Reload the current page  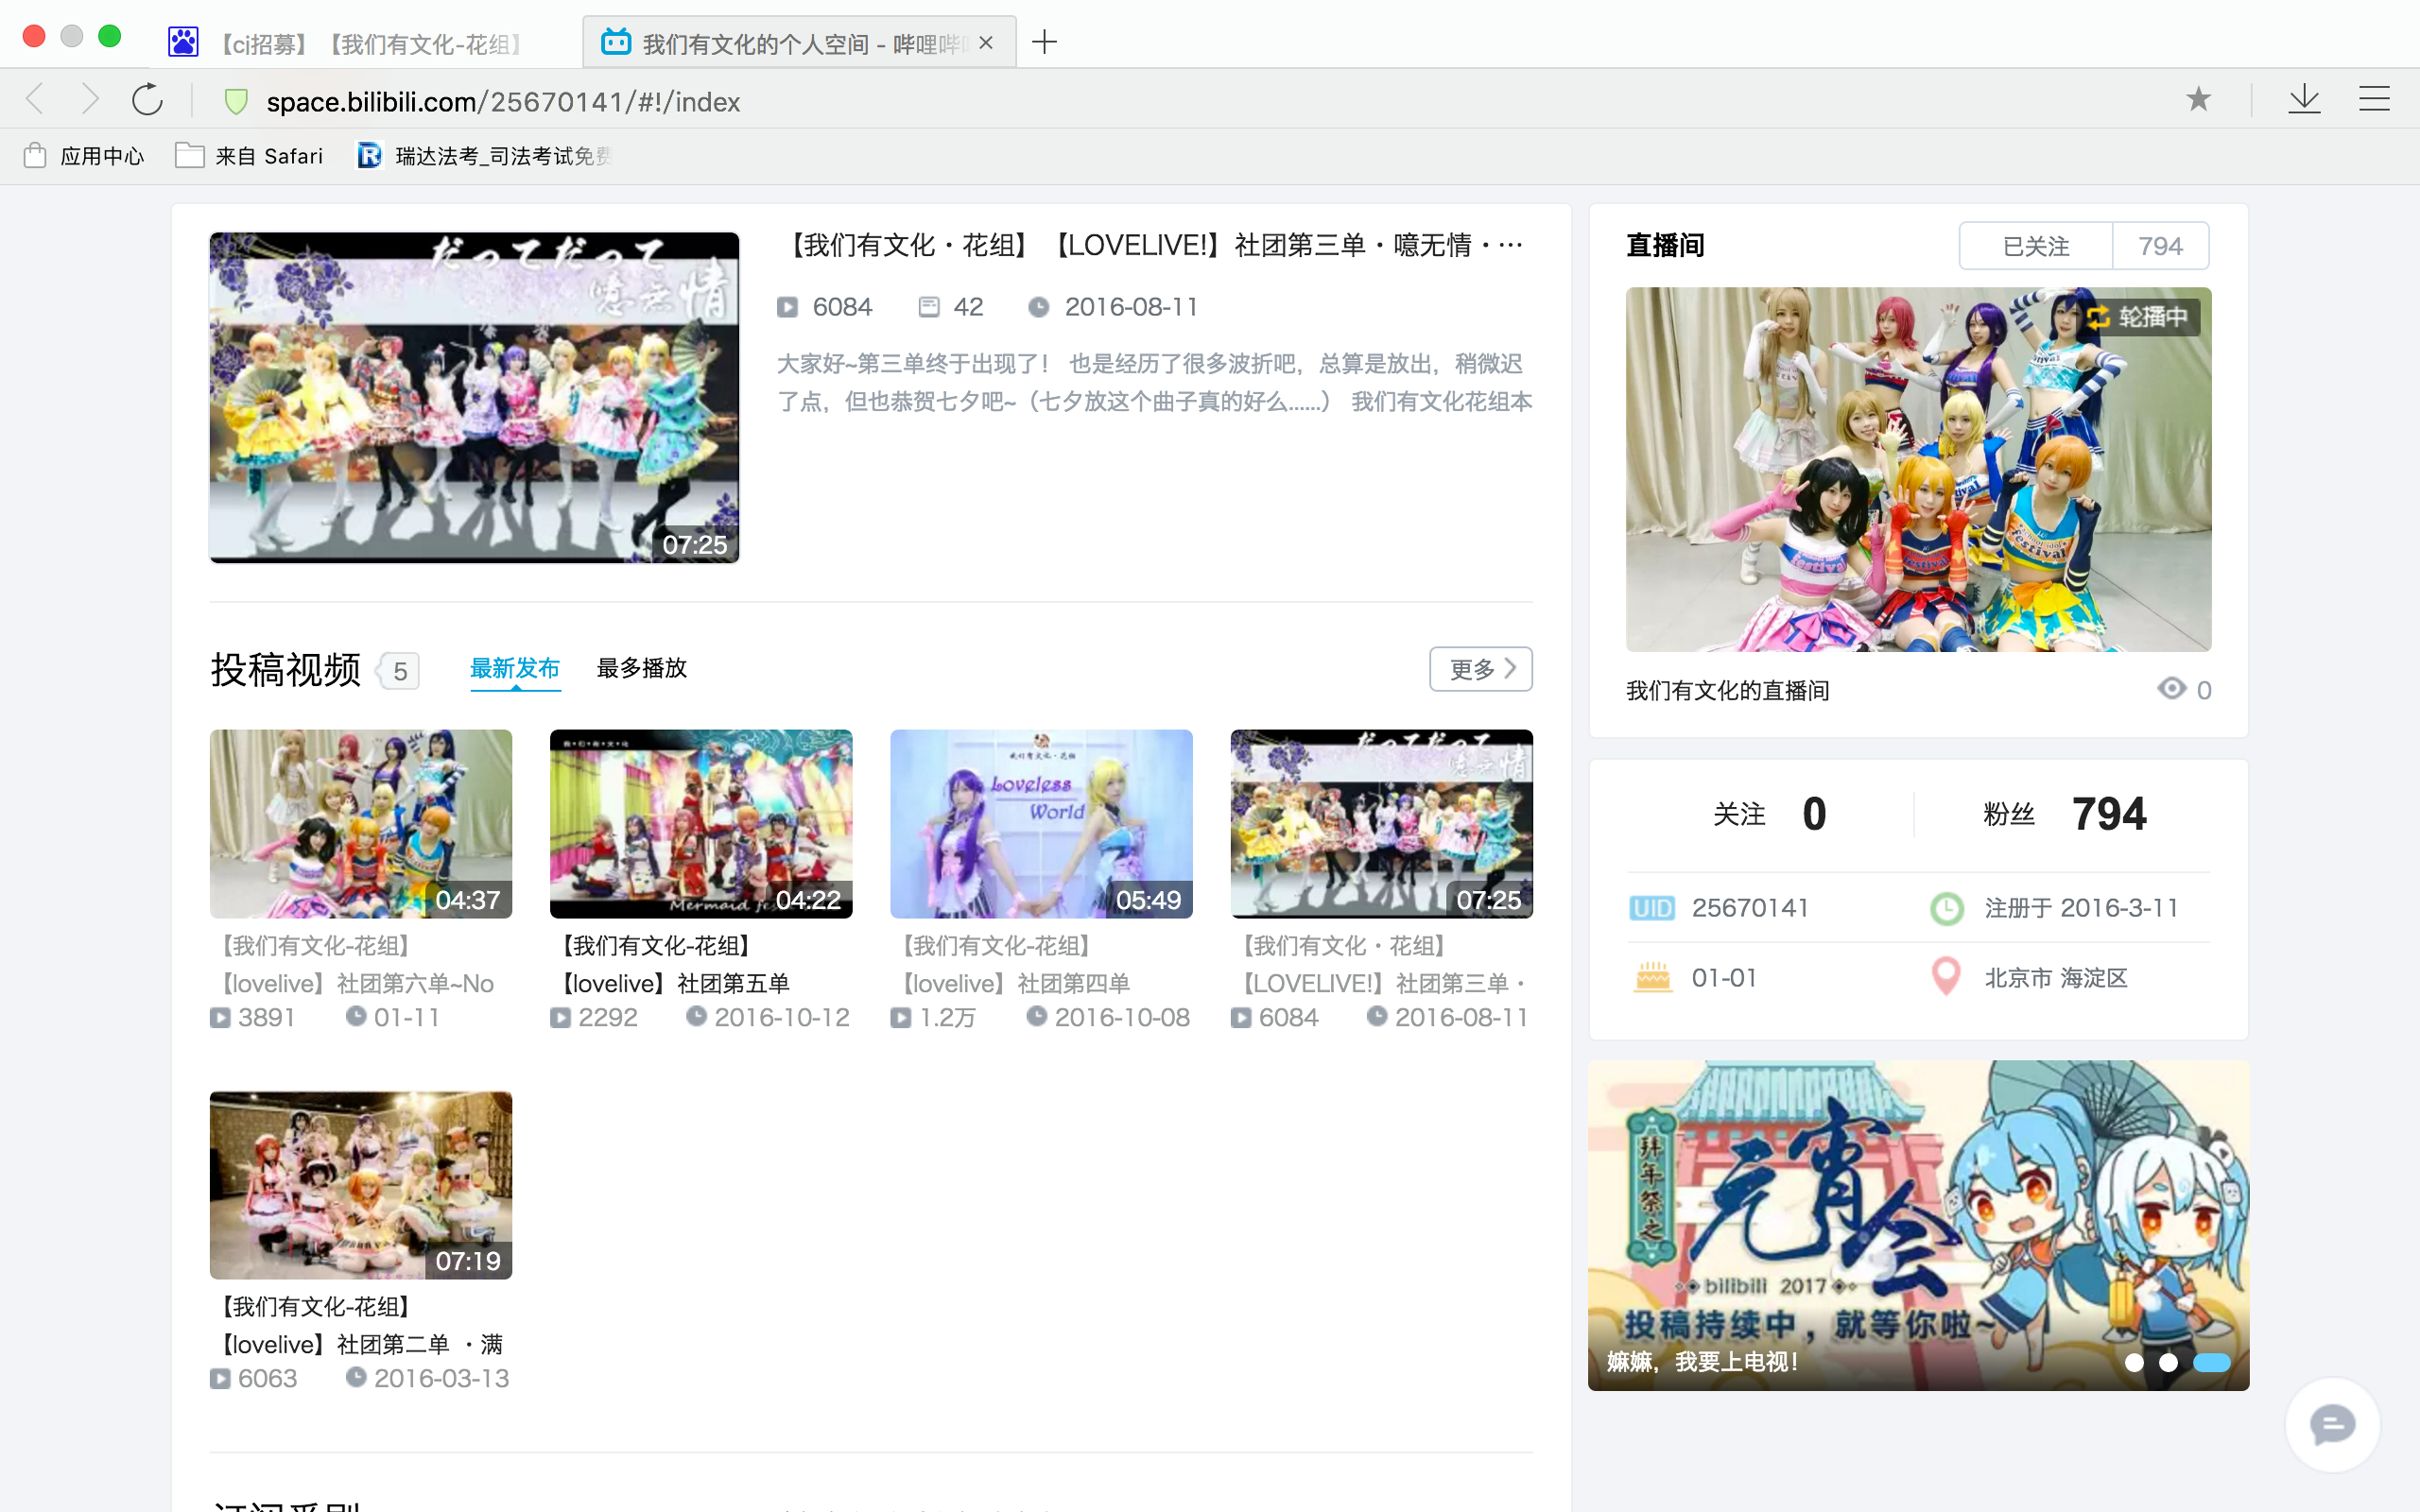(147, 99)
